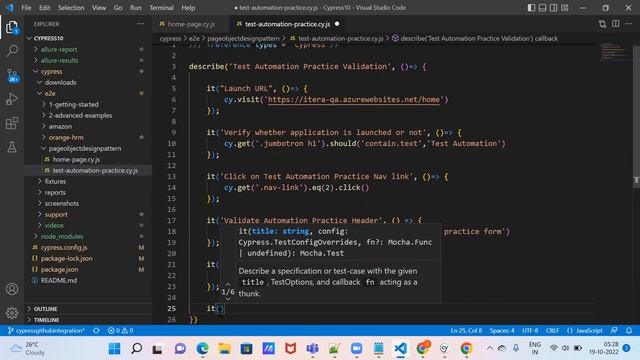Viewport: 640px width, 360px height.
Task: Open the Help menu
Action: 188,7
